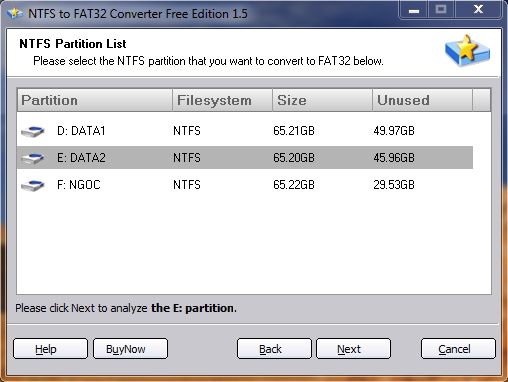Image resolution: width=508 pixels, height=382 pixels.
Task: Click the F: NGOC drive icon
Action: pos(33,185)
